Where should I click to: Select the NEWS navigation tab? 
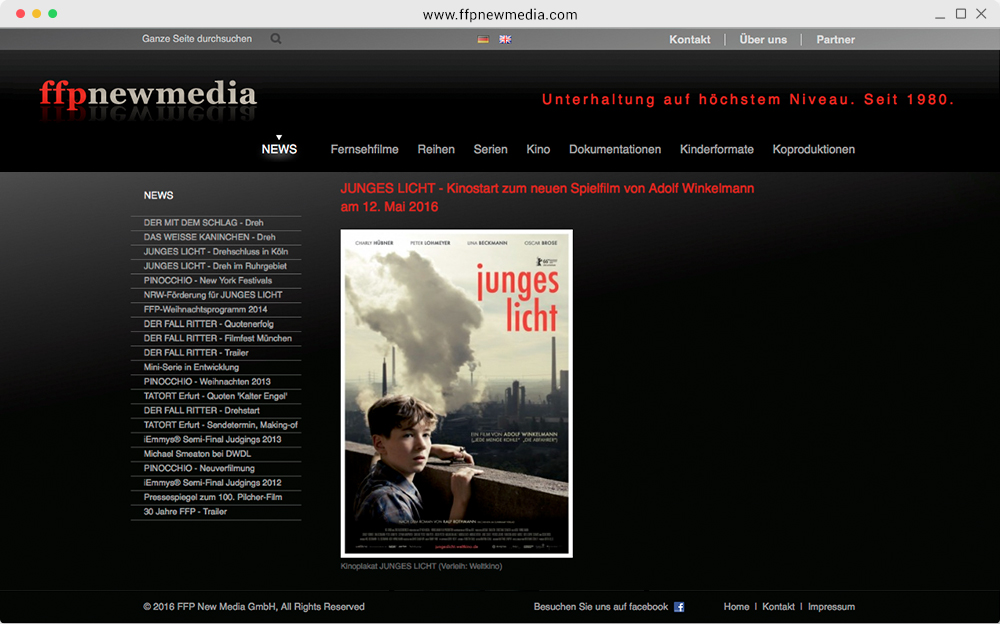click(x=279, y=149)
